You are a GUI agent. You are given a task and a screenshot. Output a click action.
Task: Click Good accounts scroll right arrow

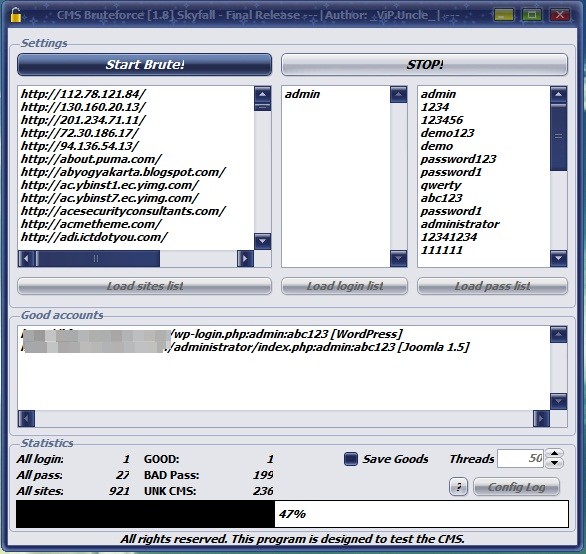point(541,419)
